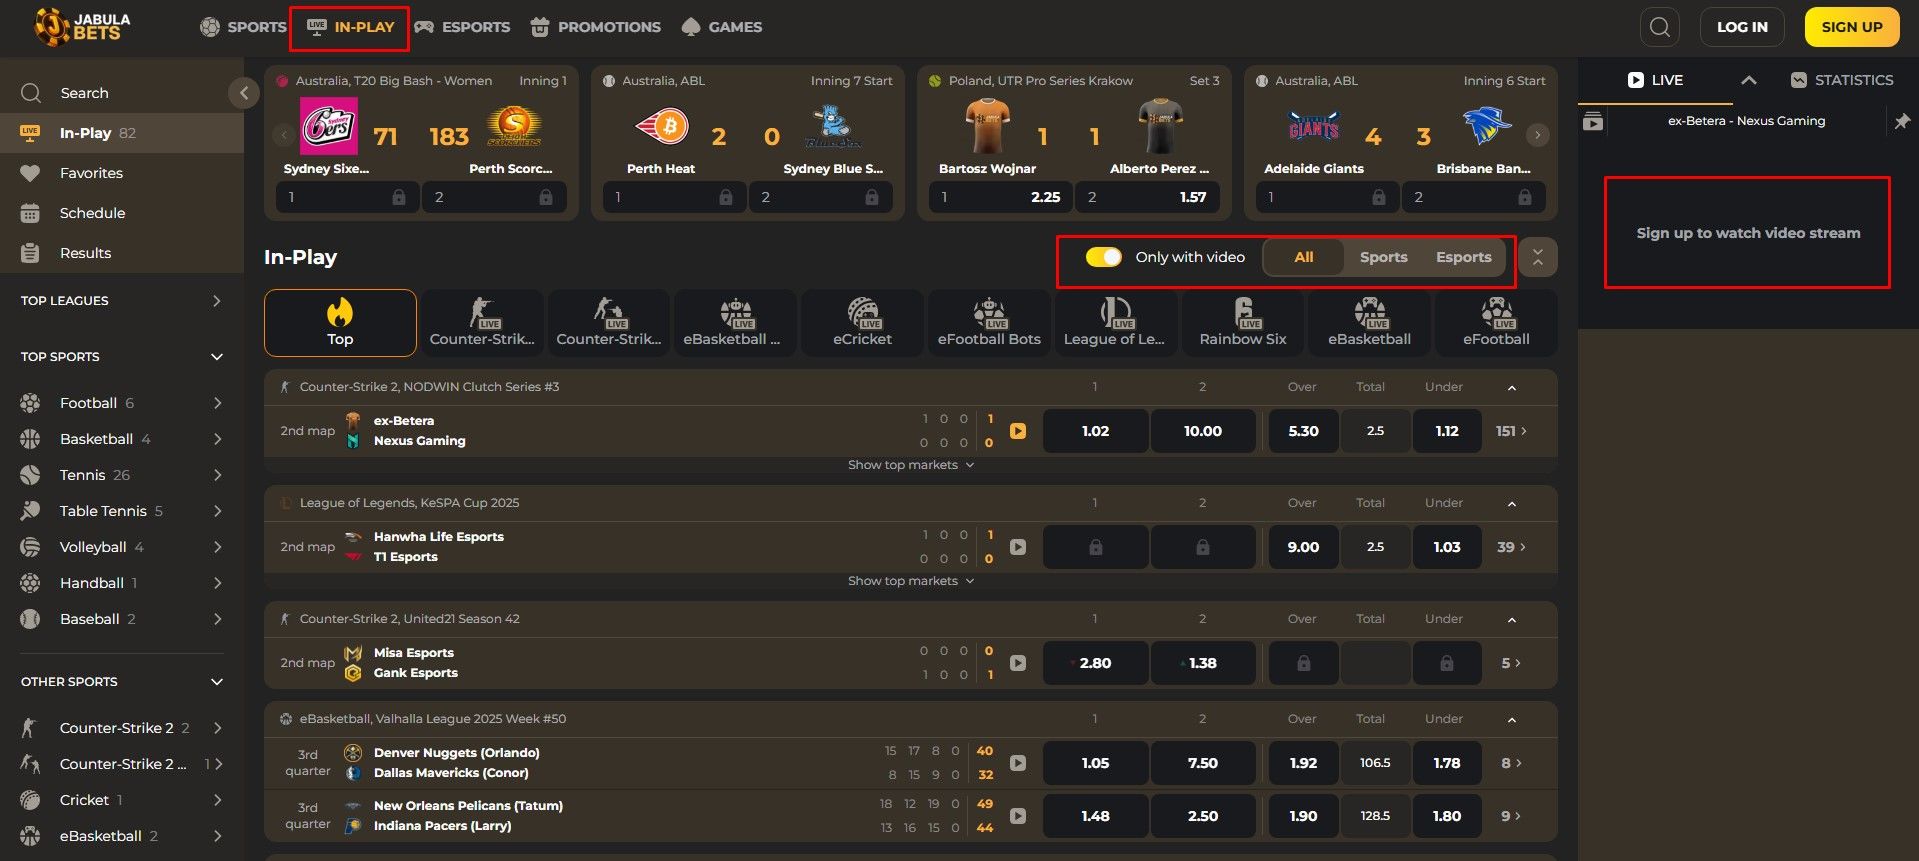The height and width of the screenshot is (861, 1919).
Task: Switch to the Live tab
Action: [x=1655, y=80]
